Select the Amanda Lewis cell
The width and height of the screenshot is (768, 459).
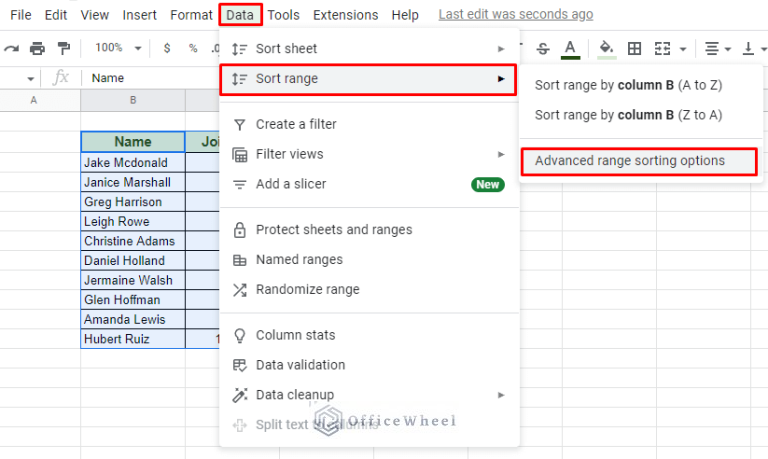133,319
